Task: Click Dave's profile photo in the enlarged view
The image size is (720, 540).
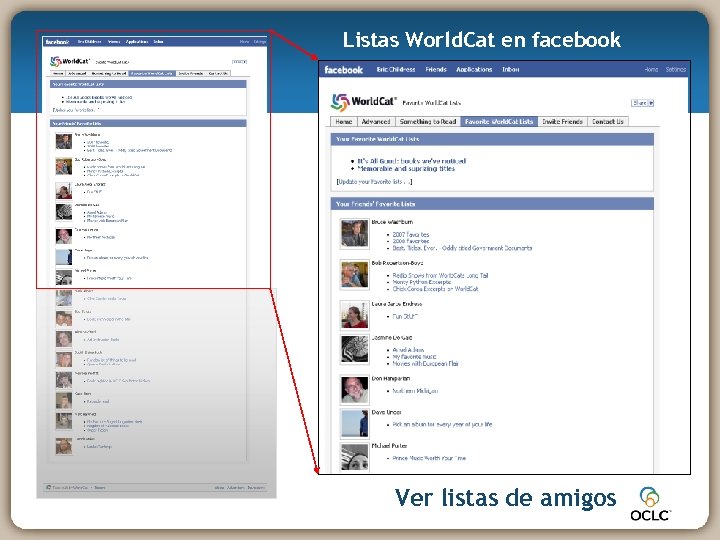Action: [354, 423]
